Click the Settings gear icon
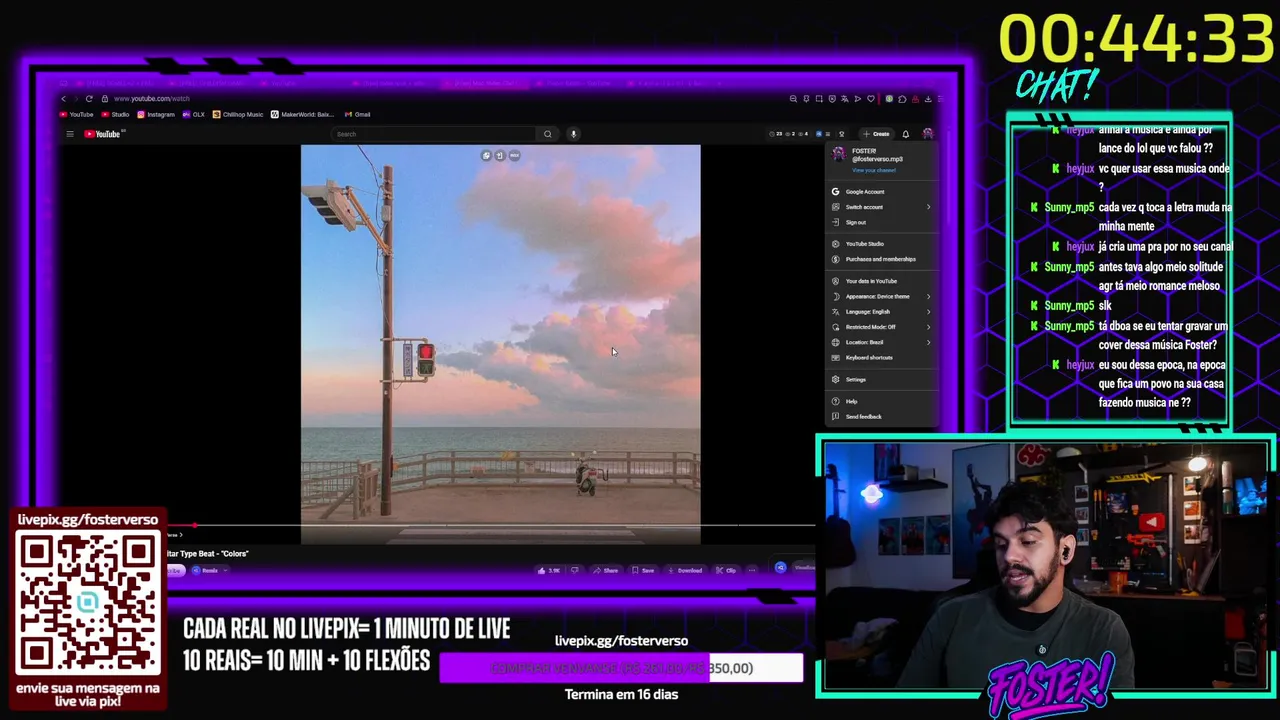The width and height of the screenshot is (1280, 720). click(x=835, y=379)
